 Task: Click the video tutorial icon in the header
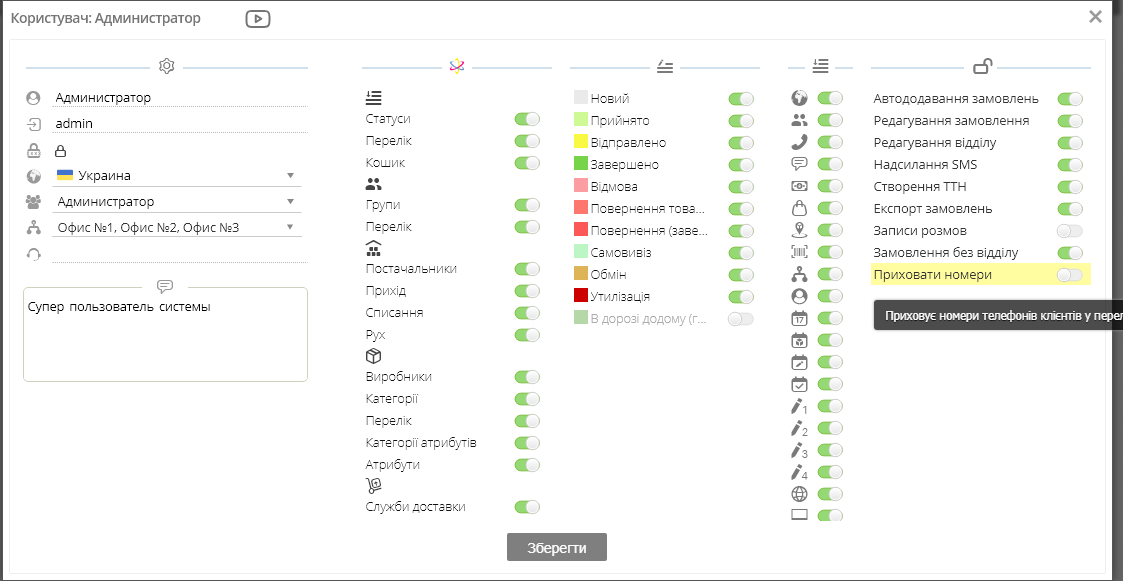(x=257, y=18)
